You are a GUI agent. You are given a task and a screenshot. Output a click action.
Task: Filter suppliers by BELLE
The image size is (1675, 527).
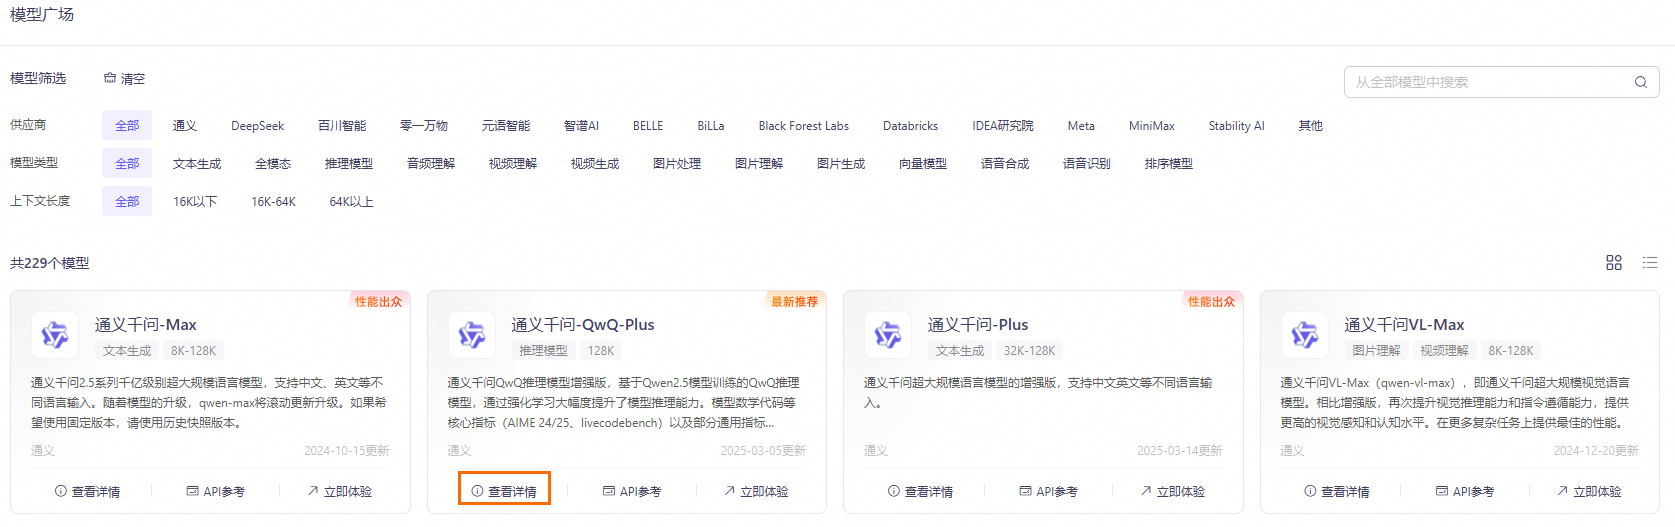point(648,126)
